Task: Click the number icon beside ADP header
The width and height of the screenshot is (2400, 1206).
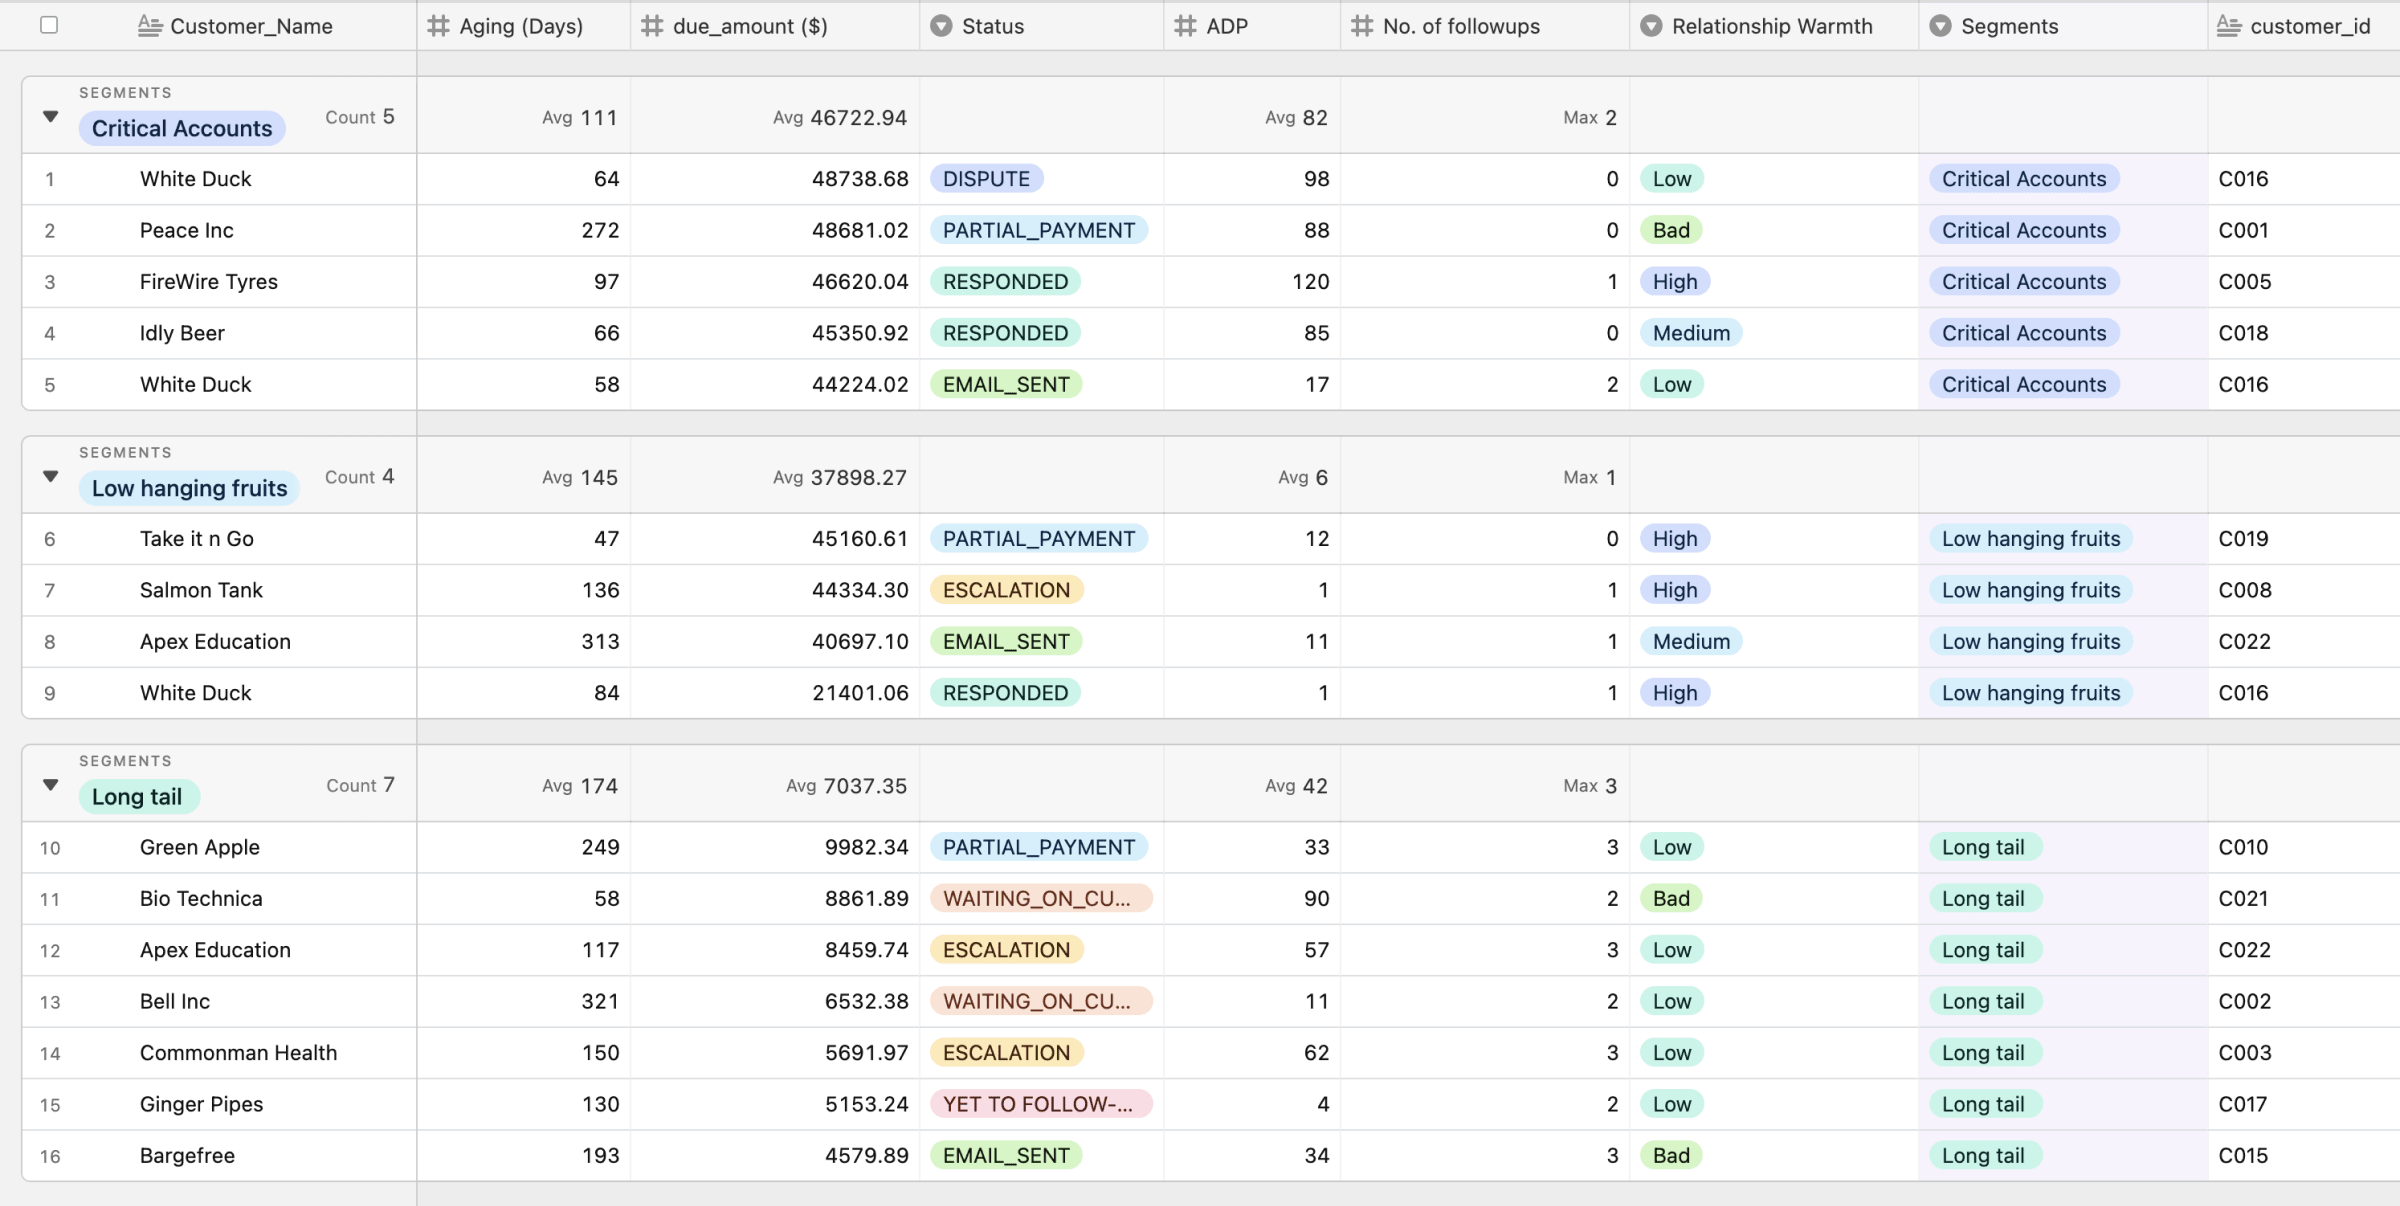Action: pos(1185,26)
